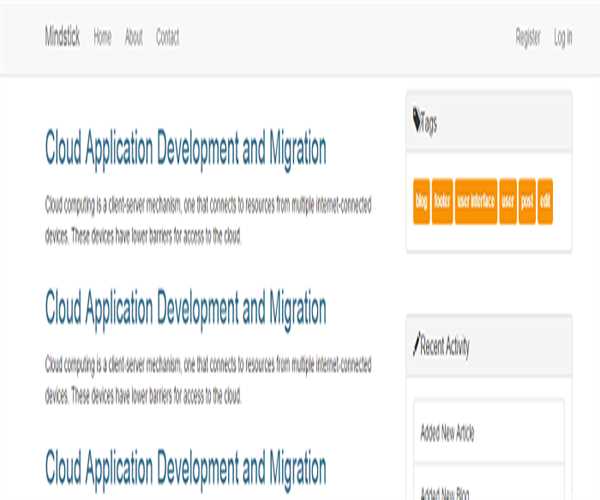Click the Register link
The height and width of the screenshot is (500, 600).
point(528,38)
